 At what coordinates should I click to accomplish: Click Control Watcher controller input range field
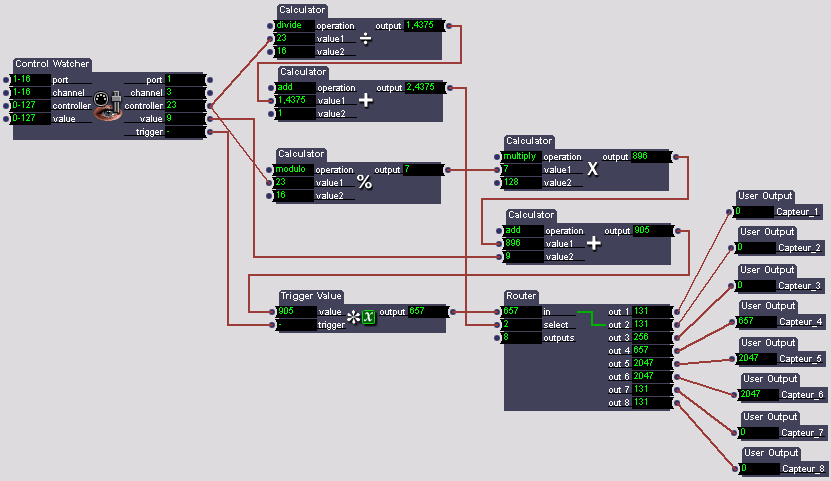click(31, 105)
